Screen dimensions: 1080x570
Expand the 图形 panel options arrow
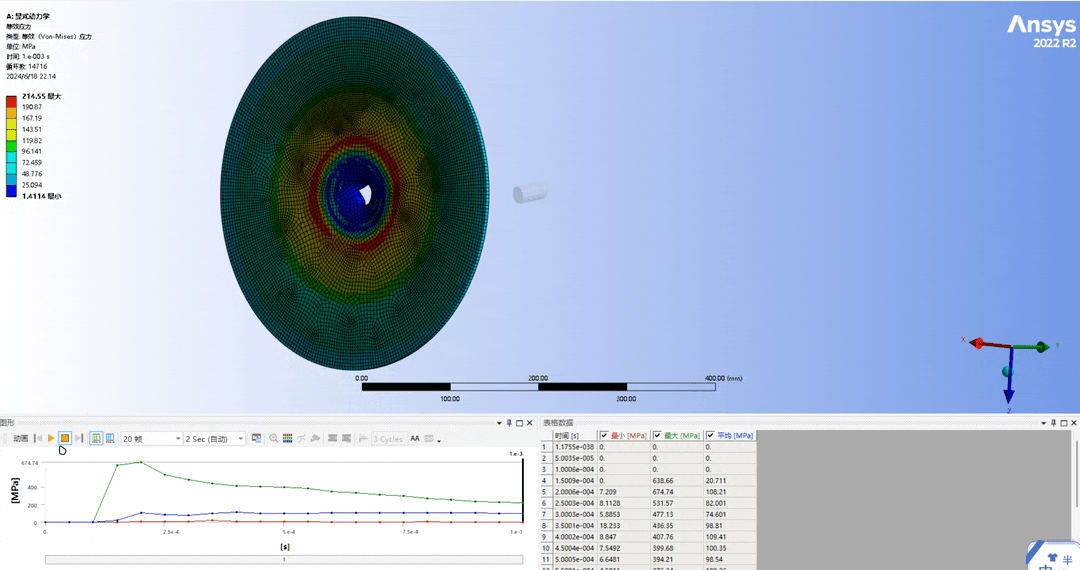click(499, 423)
